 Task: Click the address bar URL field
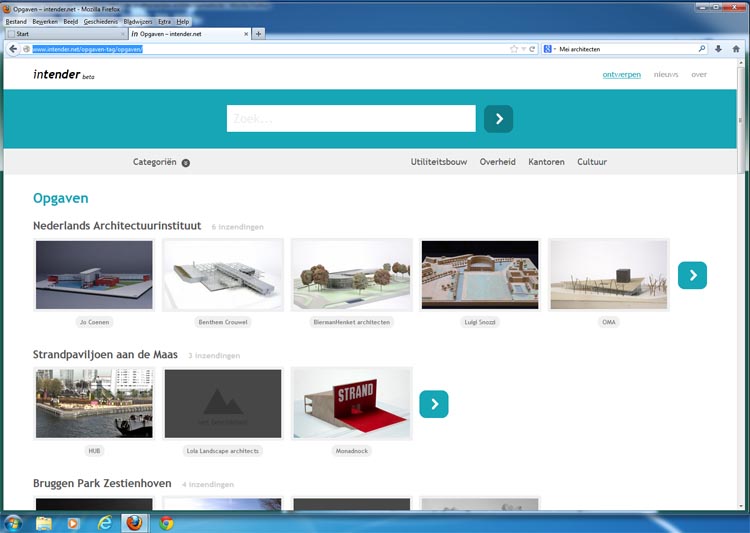point(270,49)
